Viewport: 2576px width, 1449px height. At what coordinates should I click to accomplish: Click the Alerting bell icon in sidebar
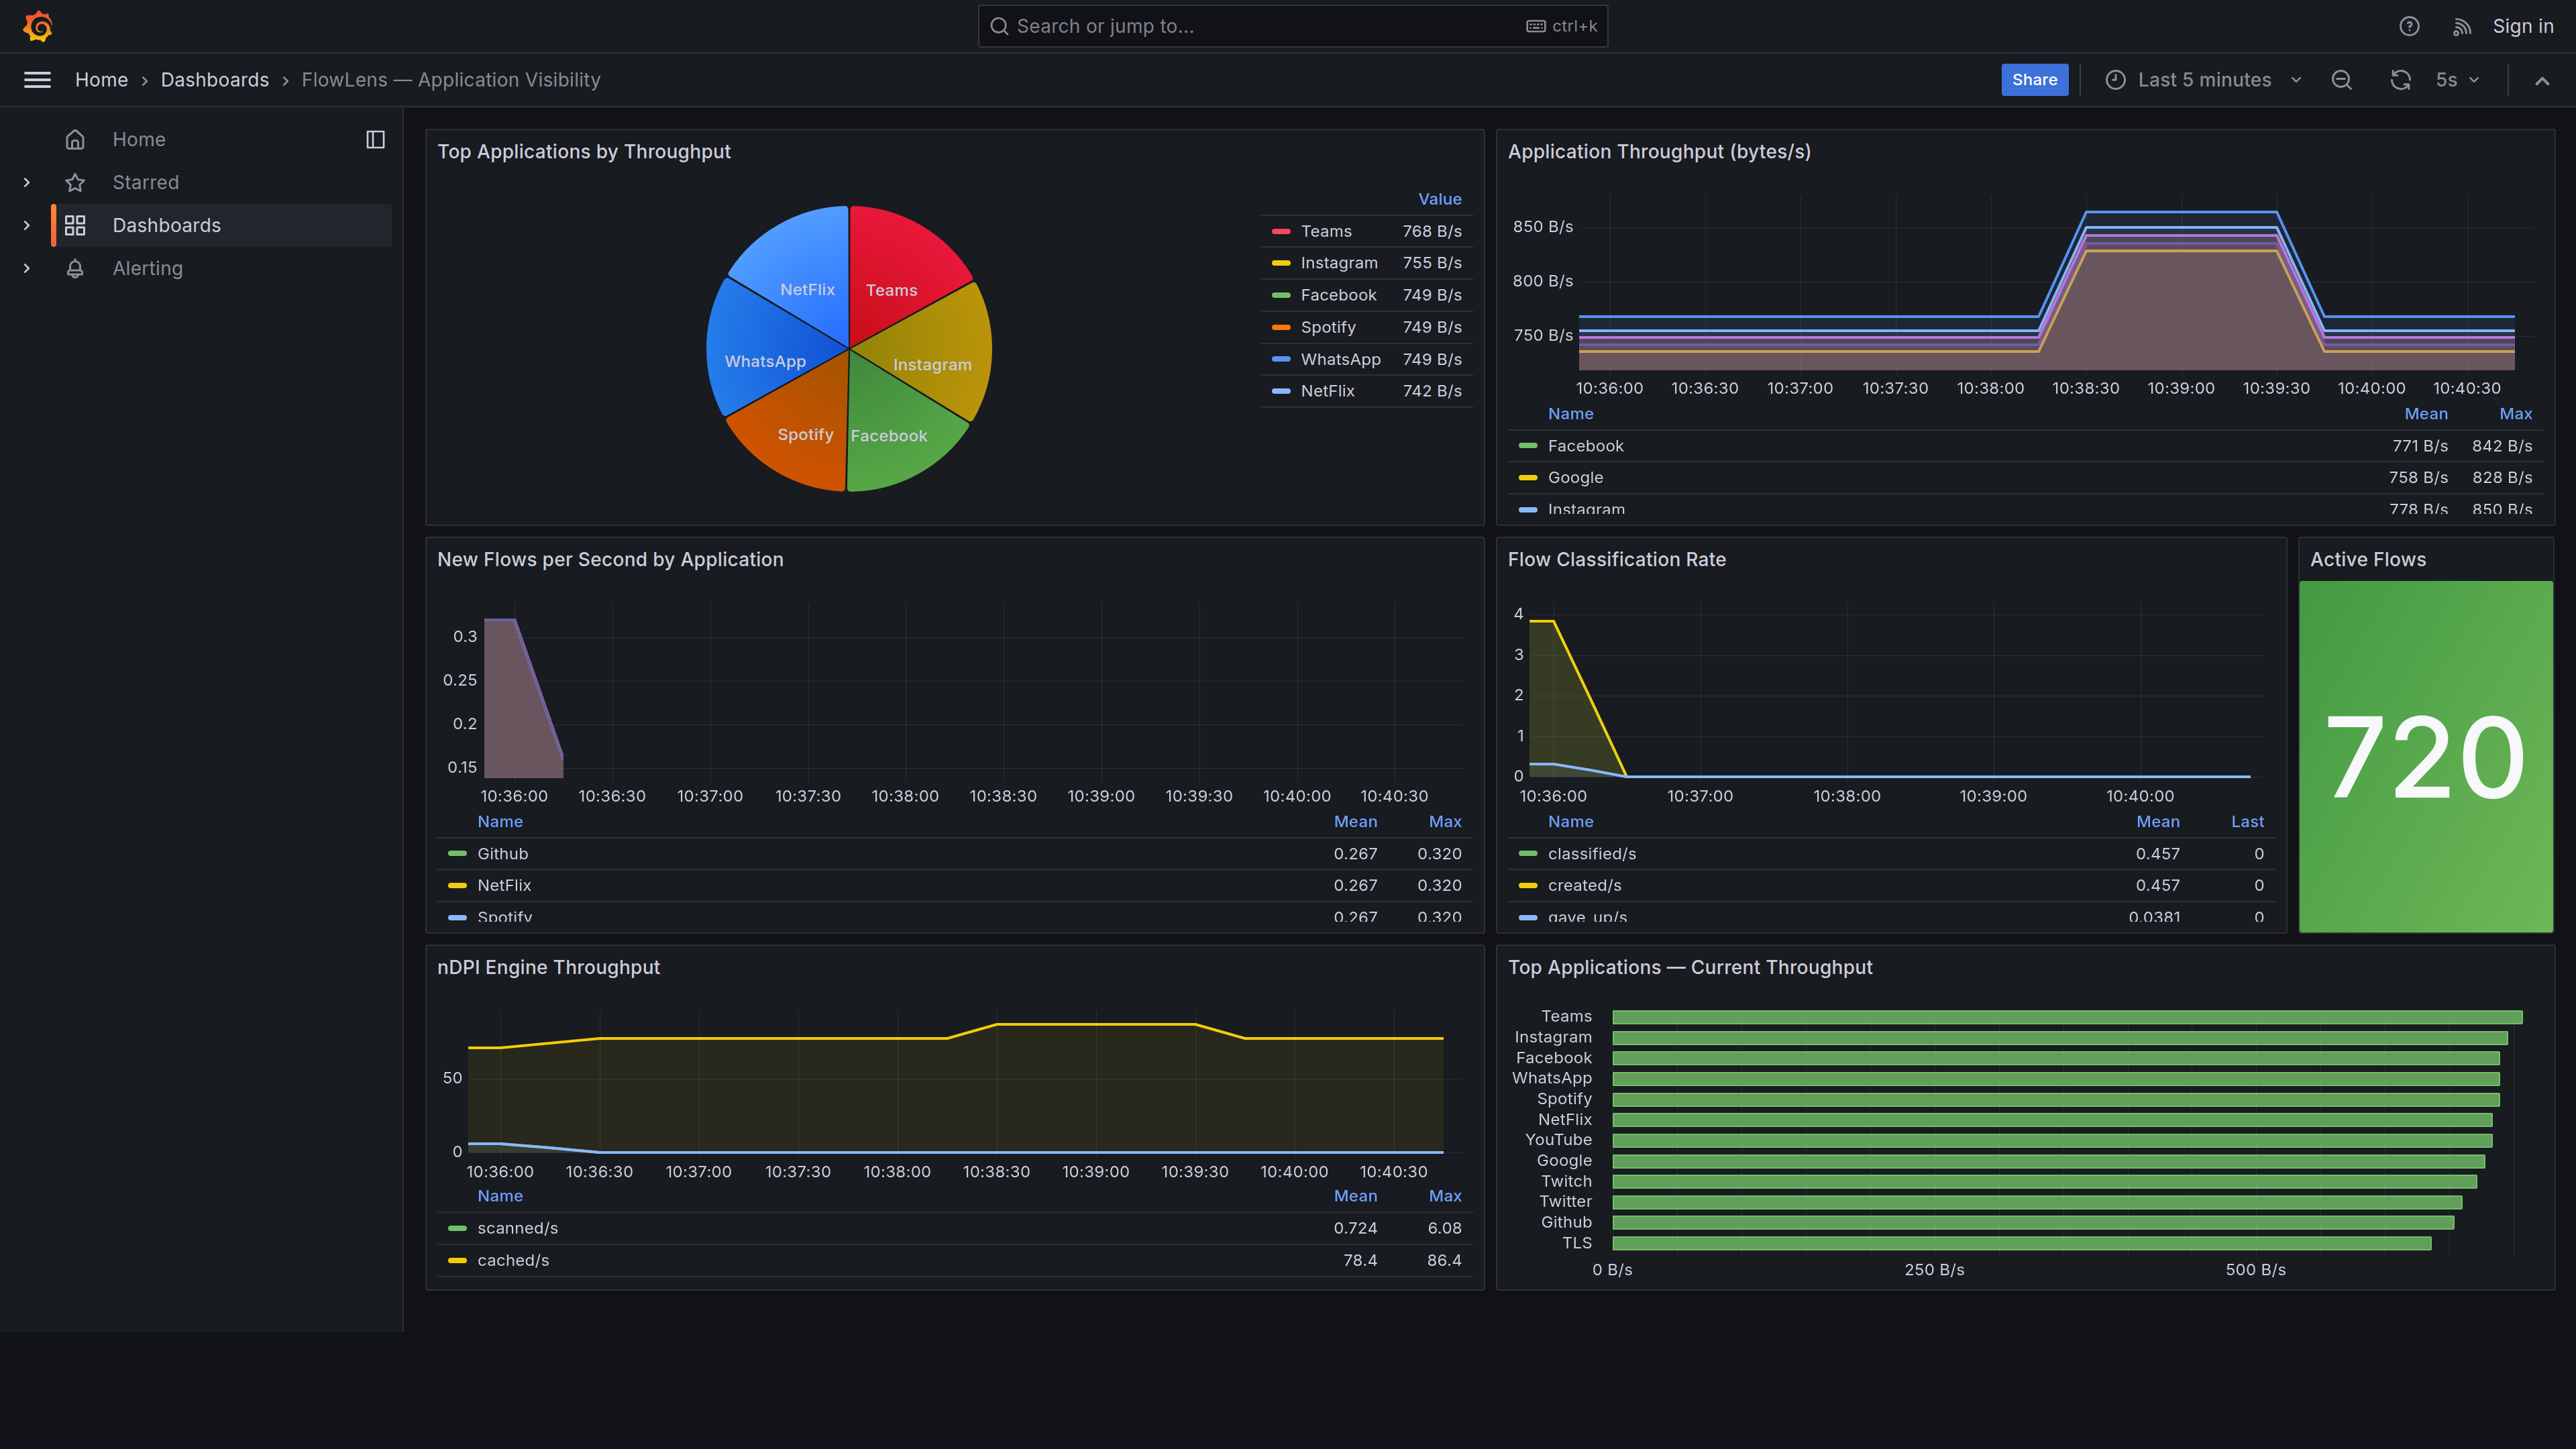pyautogui.click(x=75, y=268)
